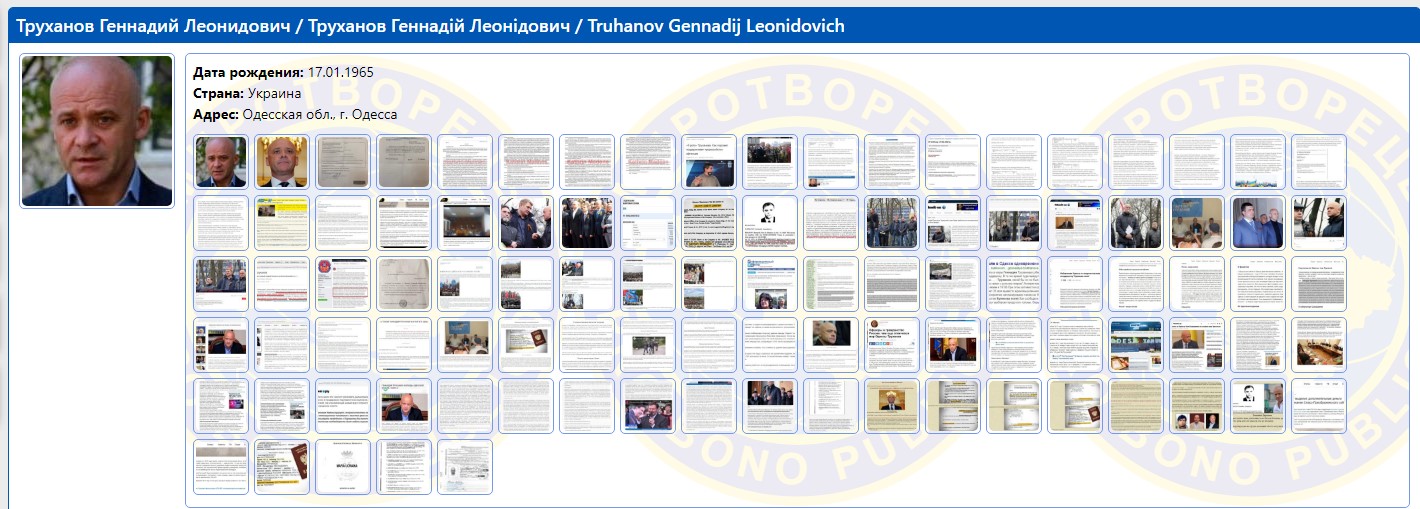Open thumbnail with black-and-white portrait photo
The width and height of the screenshot is (1420, 509).
[x=770, y=223]
